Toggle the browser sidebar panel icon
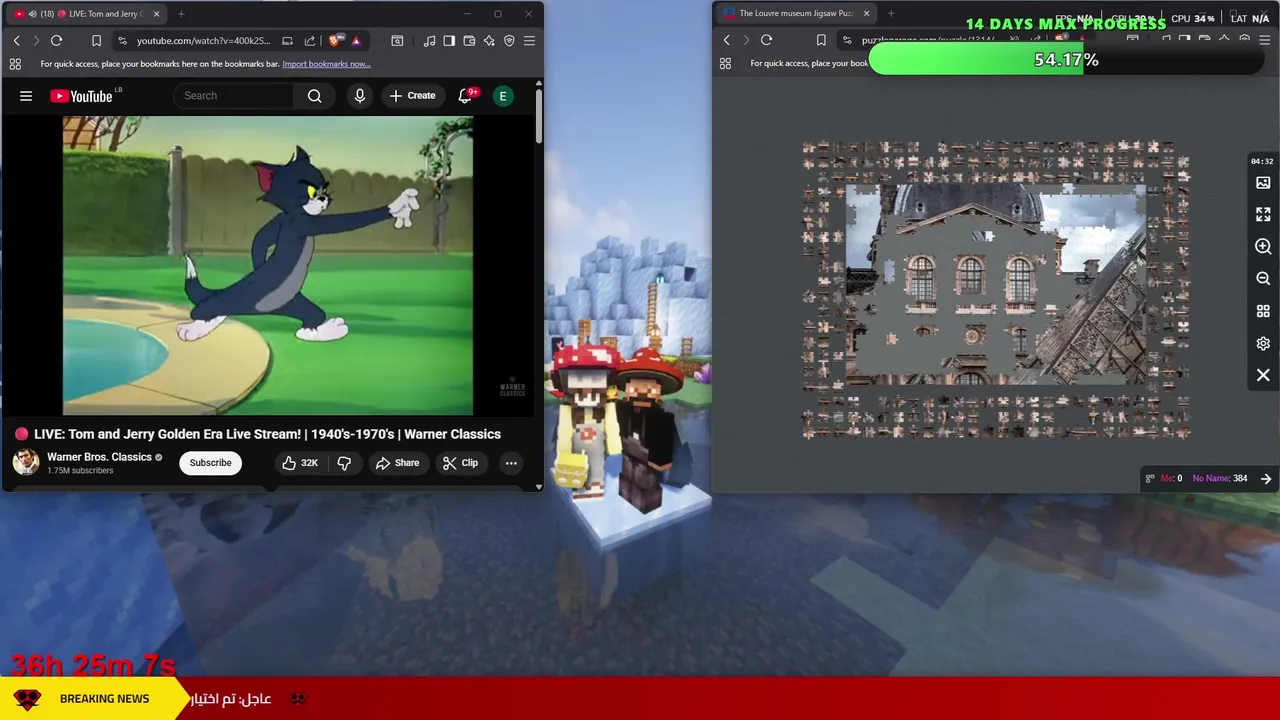Image resolution: width=1280 pixels, height=720 pixels. point(449,41)
